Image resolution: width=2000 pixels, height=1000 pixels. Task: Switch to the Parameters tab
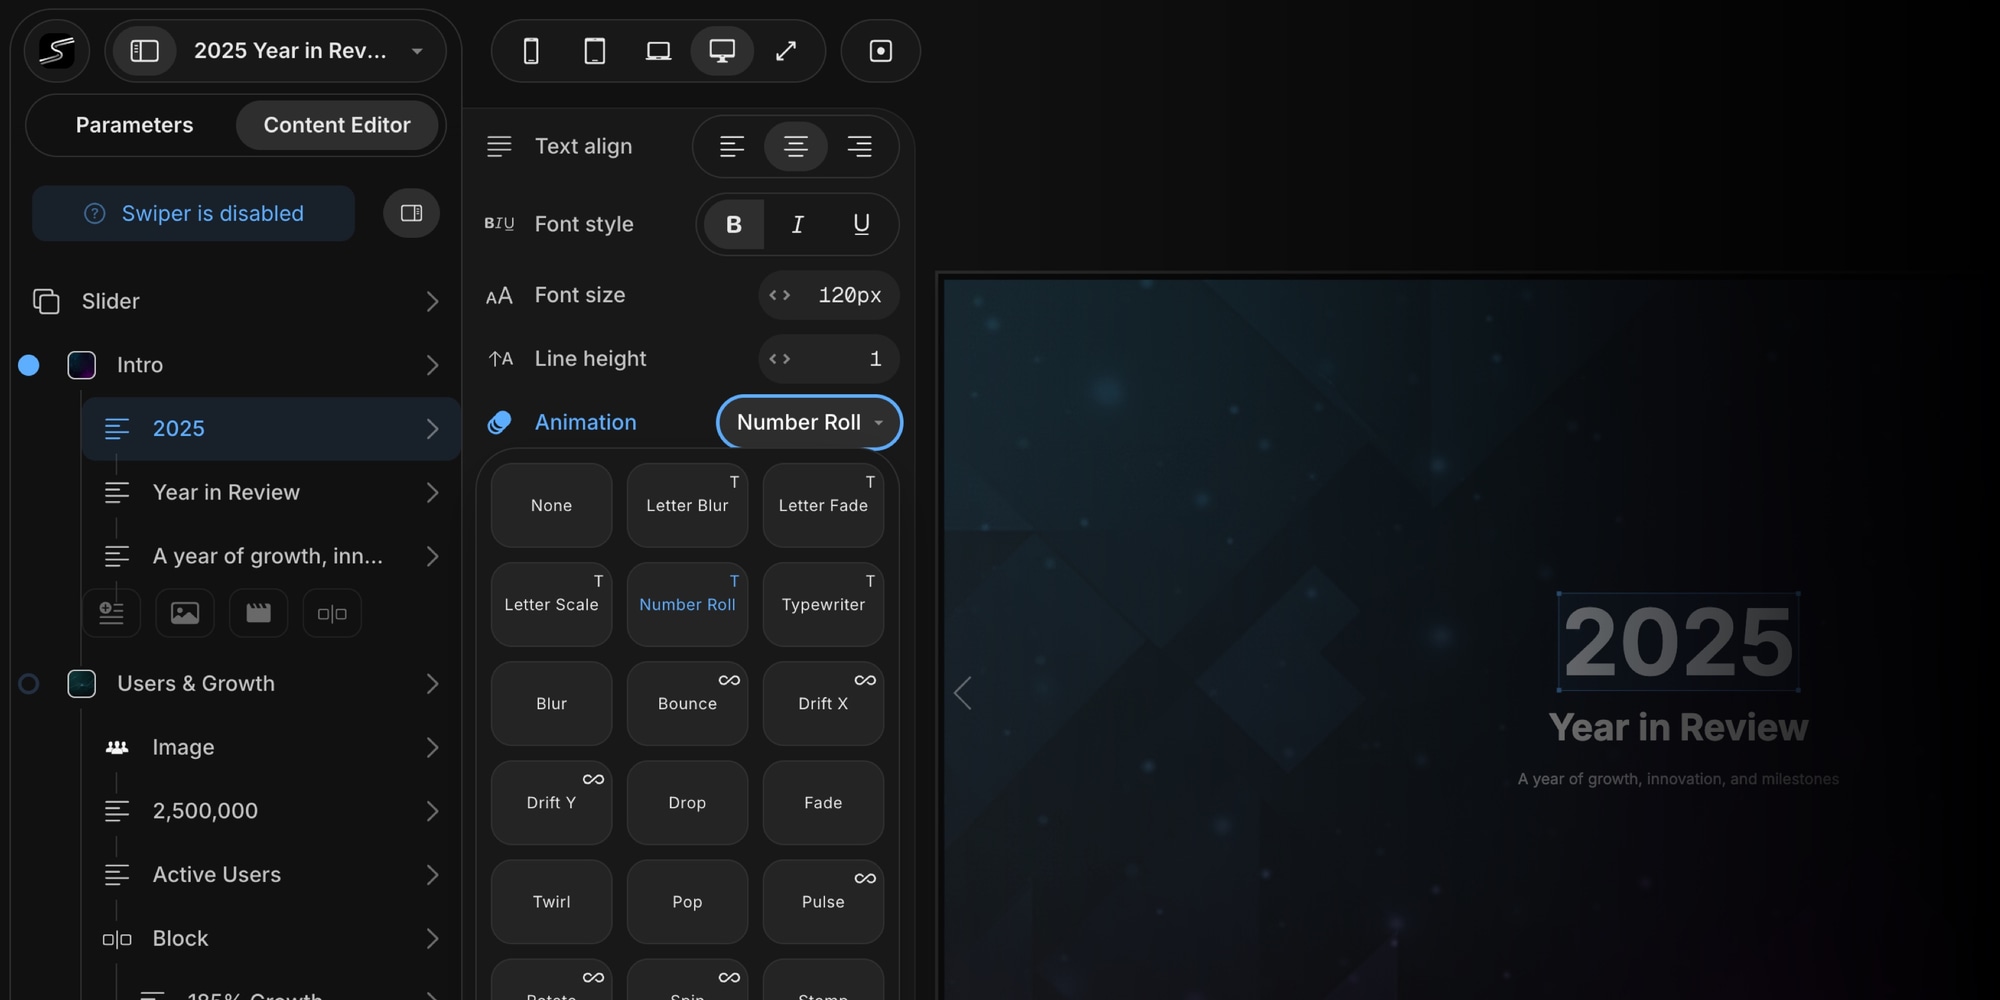134,125
